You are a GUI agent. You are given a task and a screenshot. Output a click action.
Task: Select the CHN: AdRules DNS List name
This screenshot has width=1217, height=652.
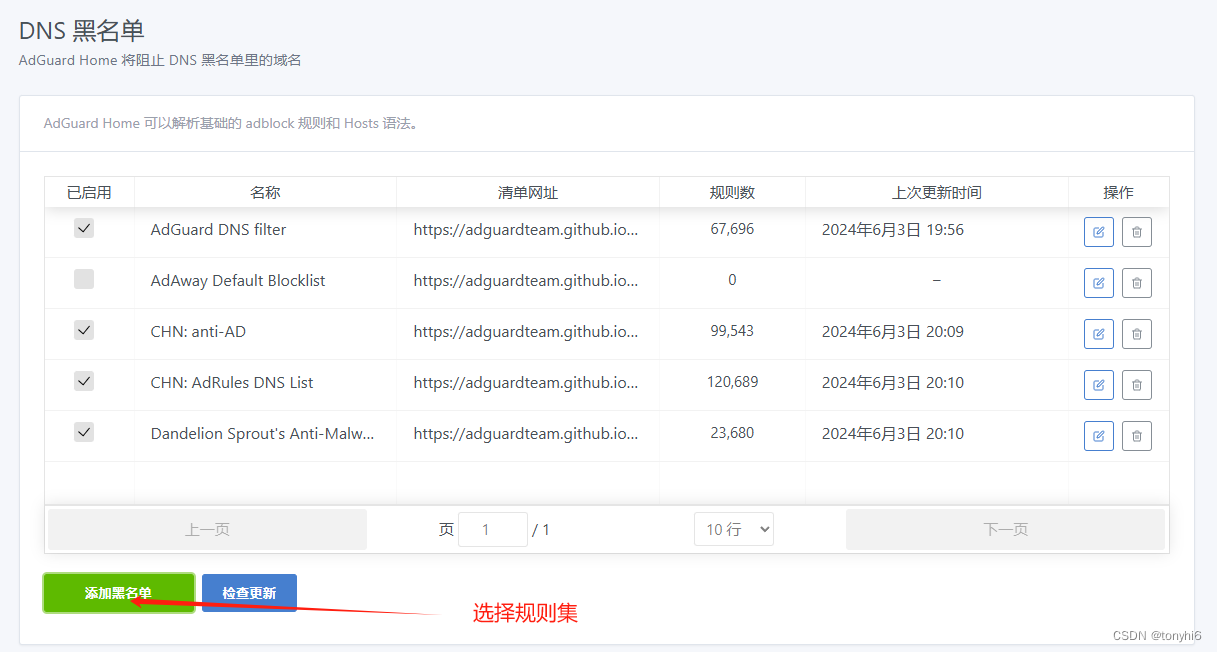pos(232,382)
